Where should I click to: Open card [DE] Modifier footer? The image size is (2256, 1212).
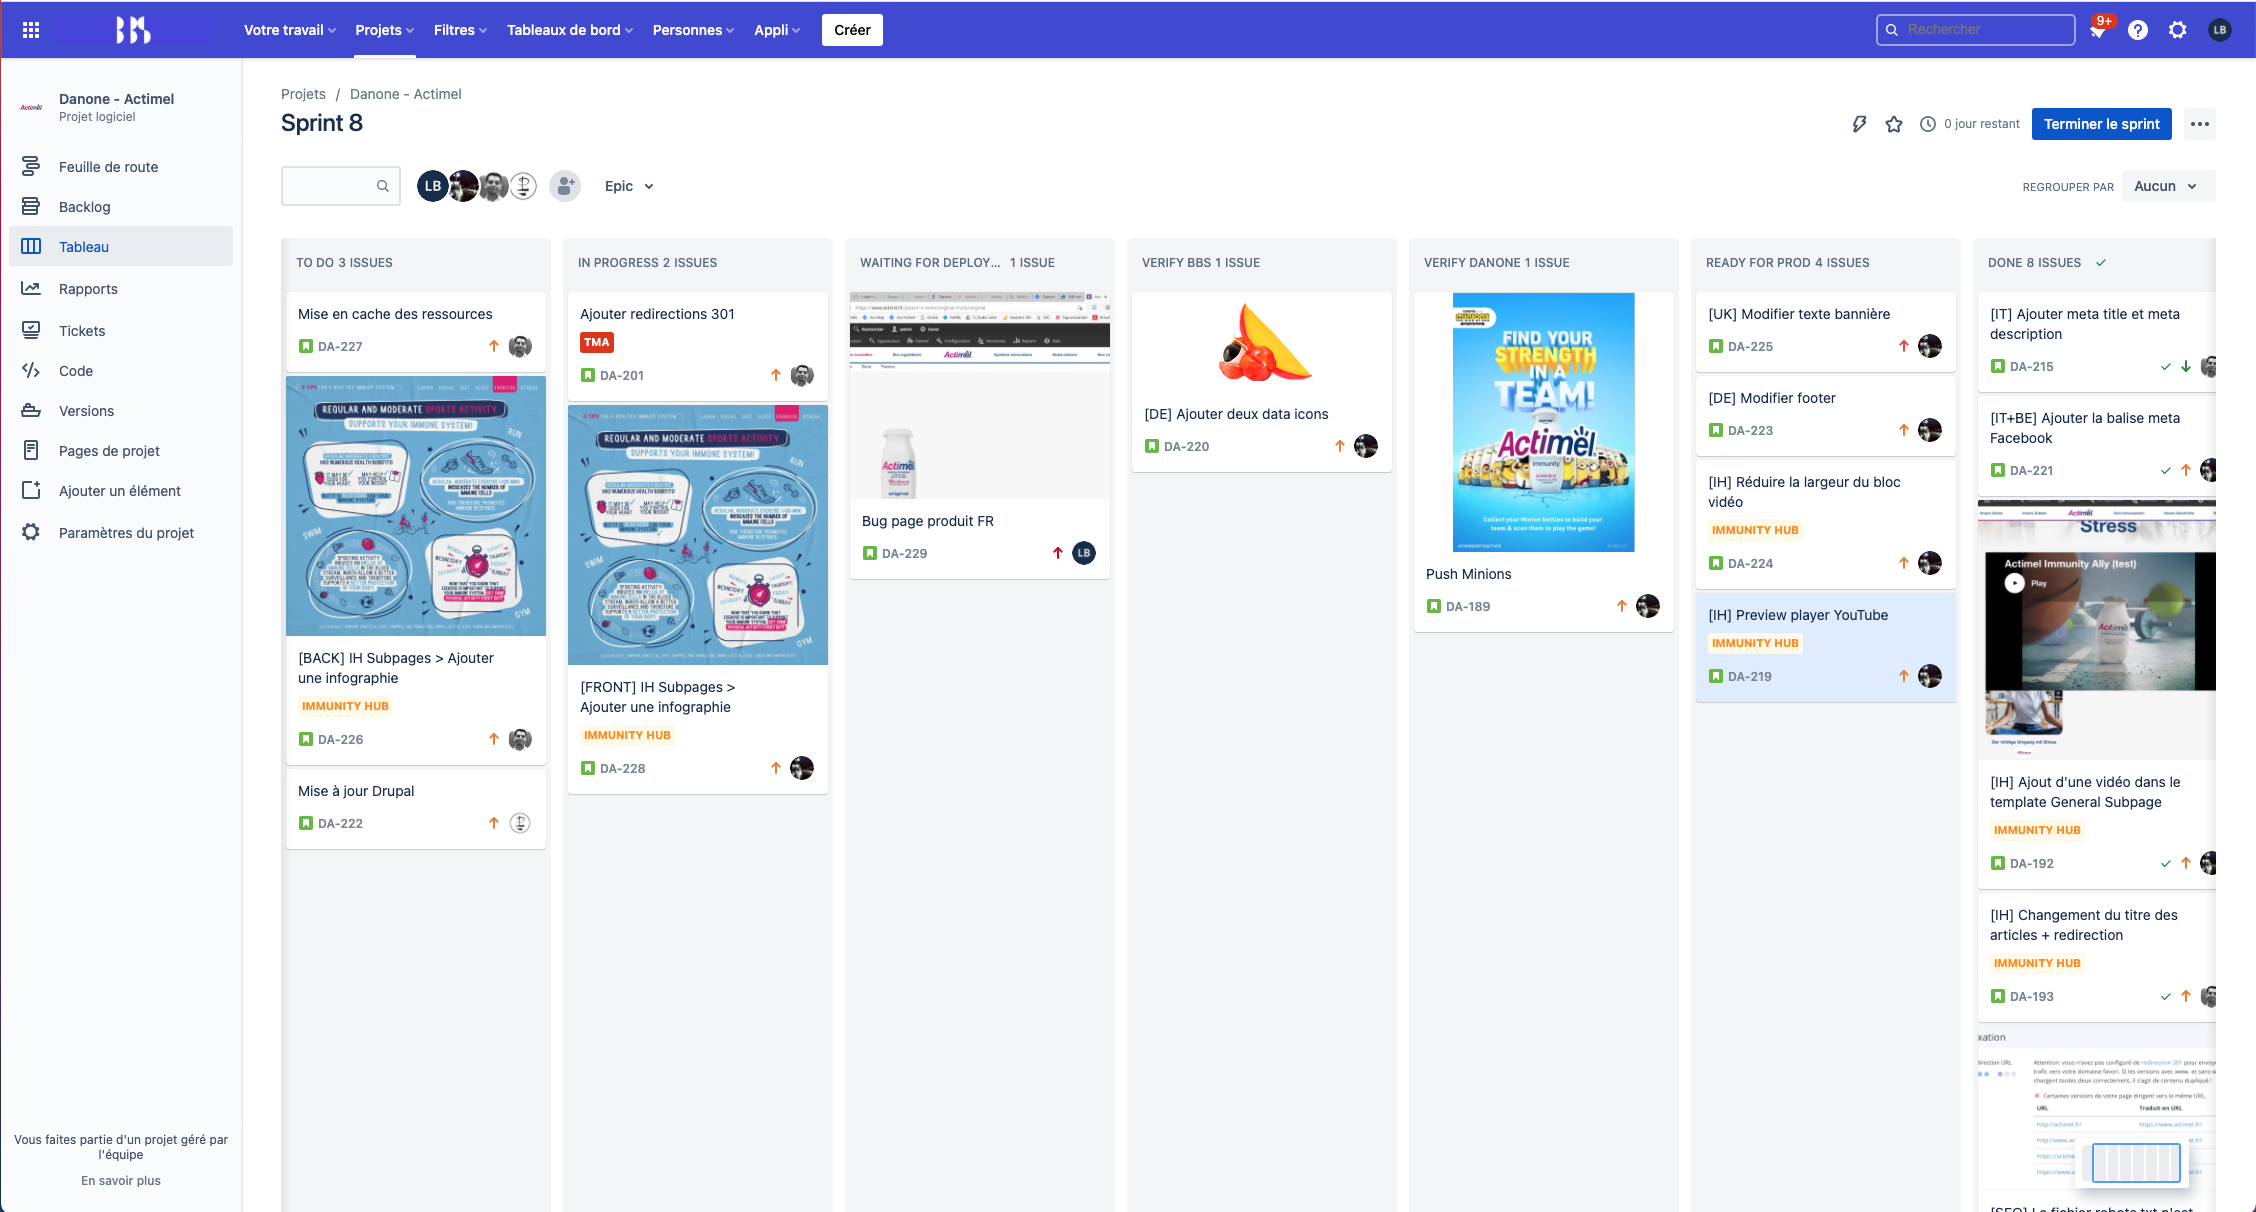pyautogui.click(x=1826, y=415)
